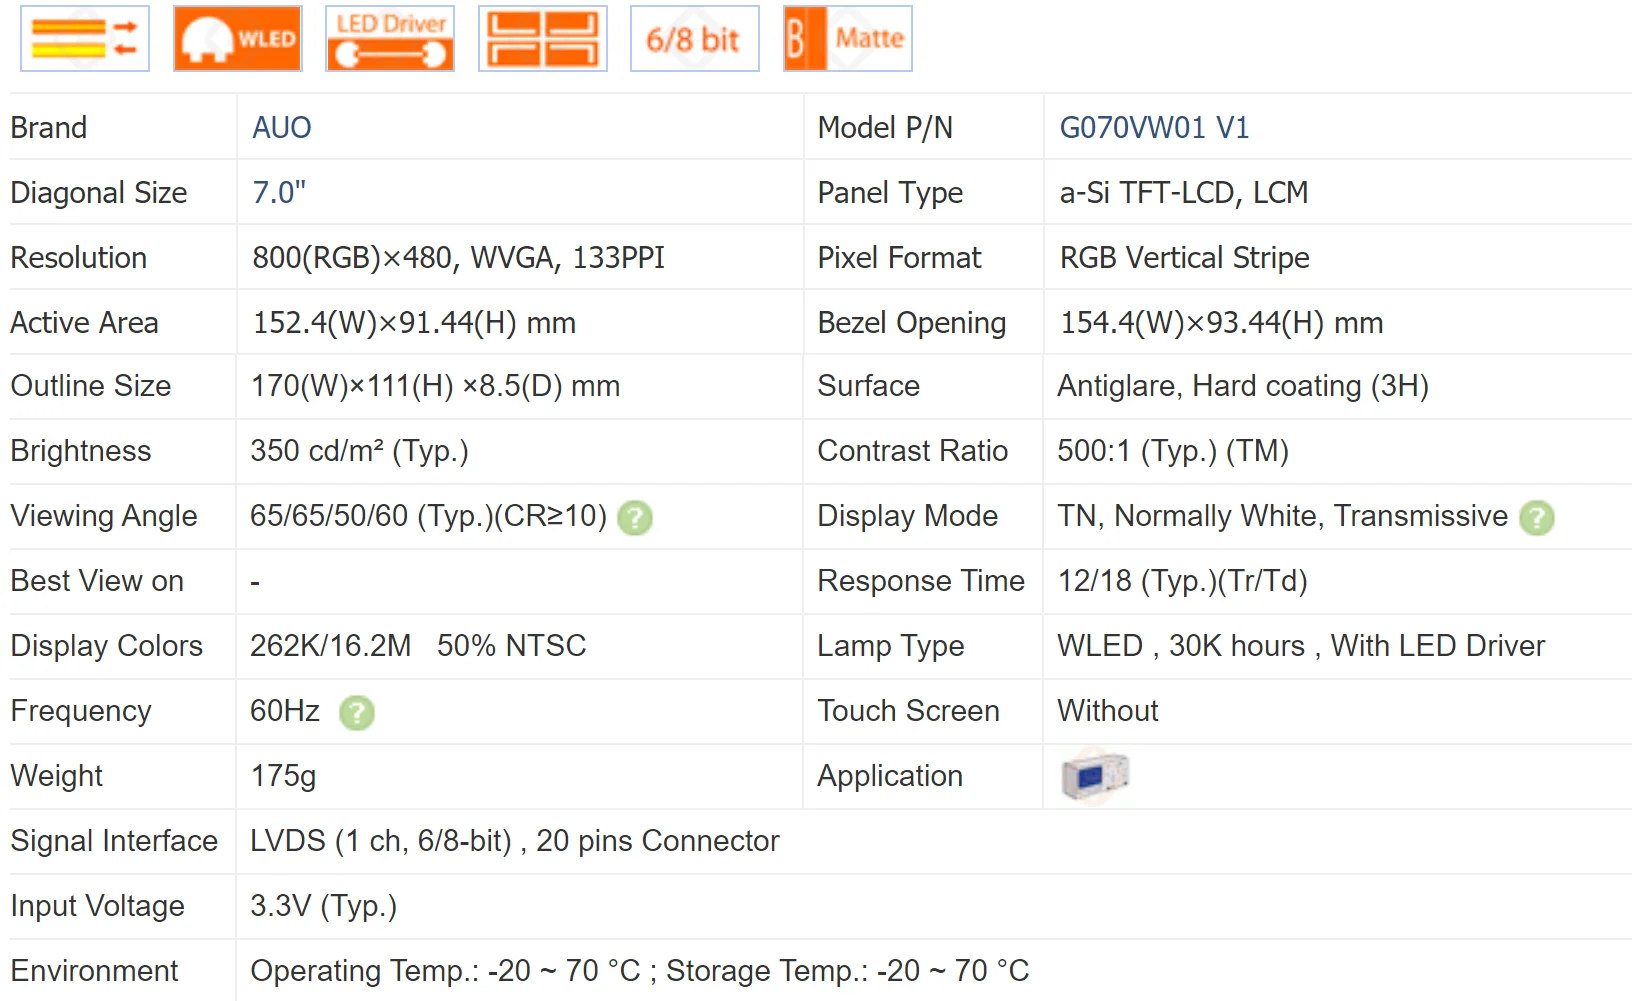
Task: Open the G070VW01 V1 model link
Action: pos(1154,128)
